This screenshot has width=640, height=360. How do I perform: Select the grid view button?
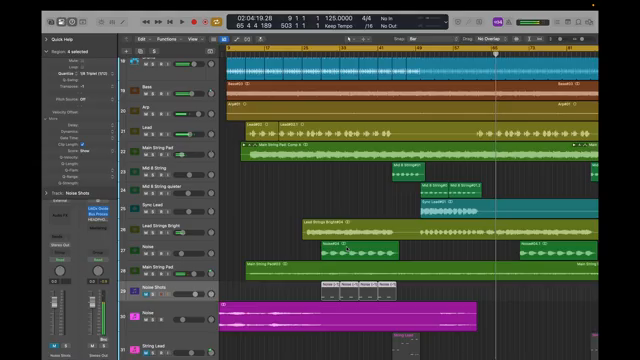(x=224, y=39)
